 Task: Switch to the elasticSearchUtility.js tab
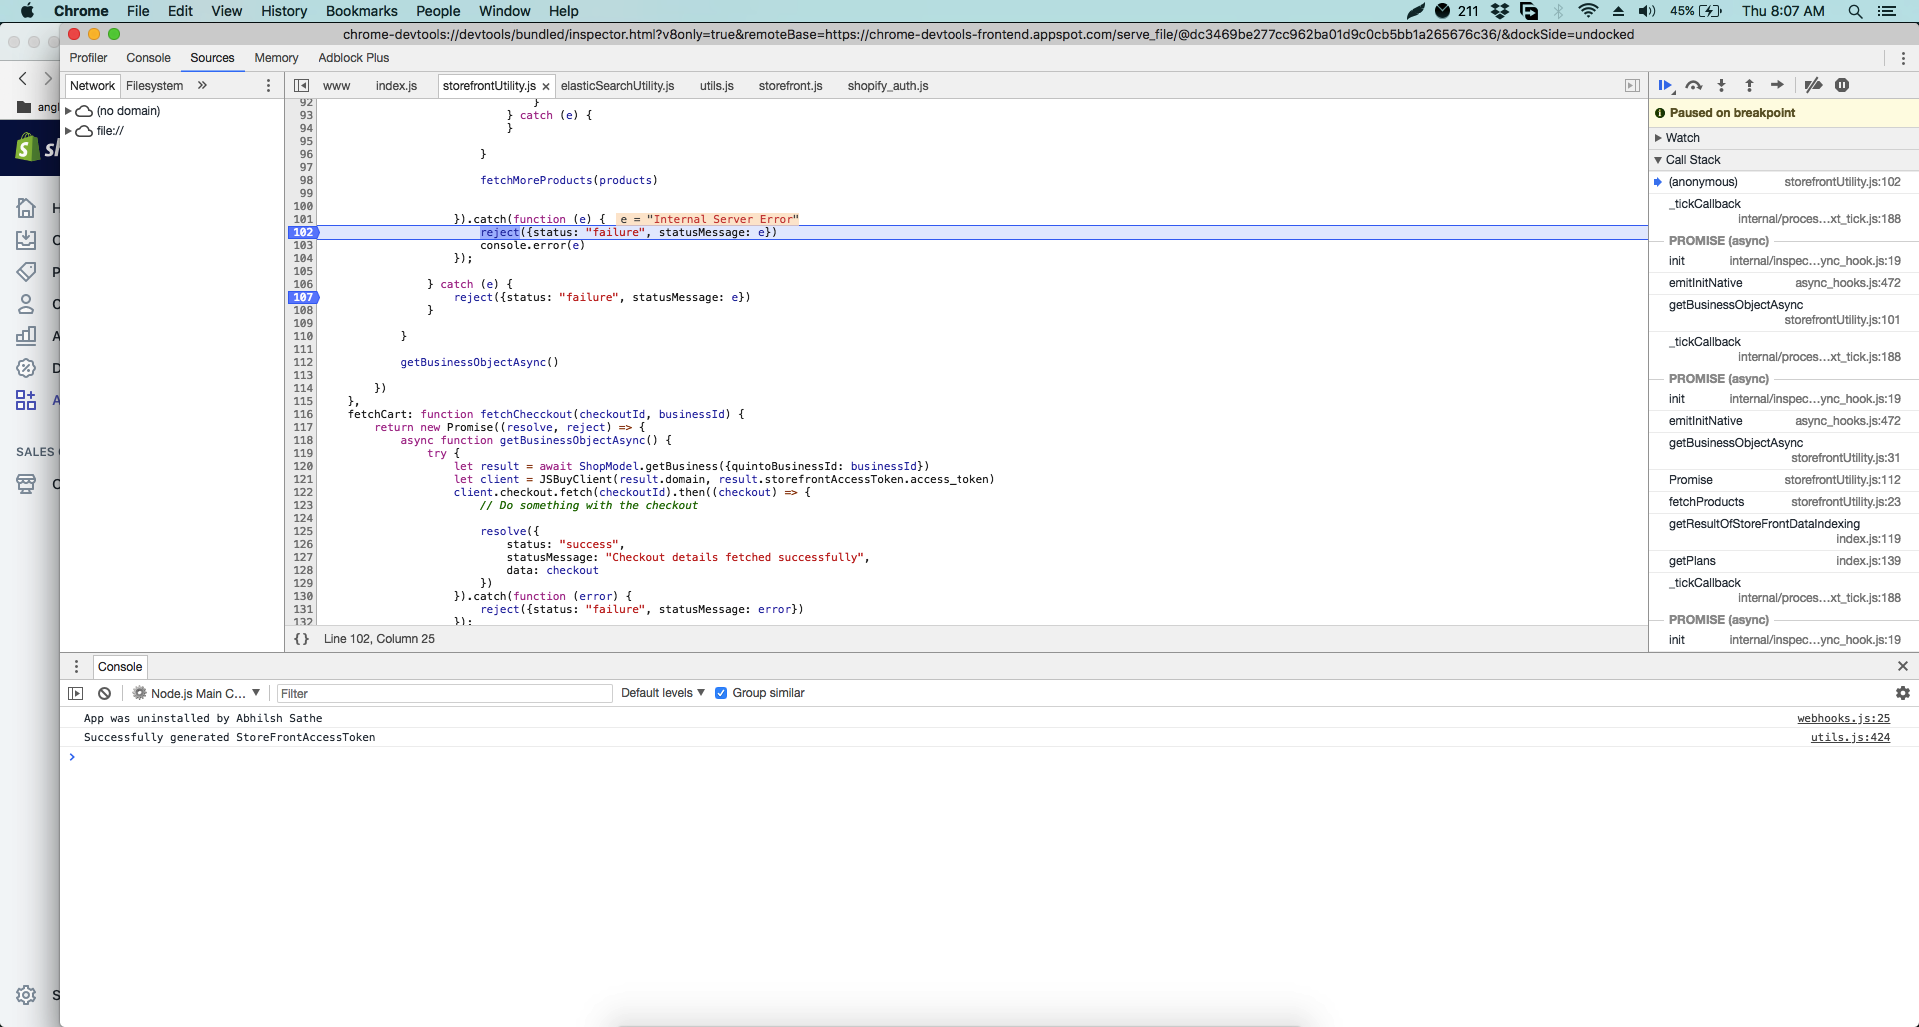617,86
